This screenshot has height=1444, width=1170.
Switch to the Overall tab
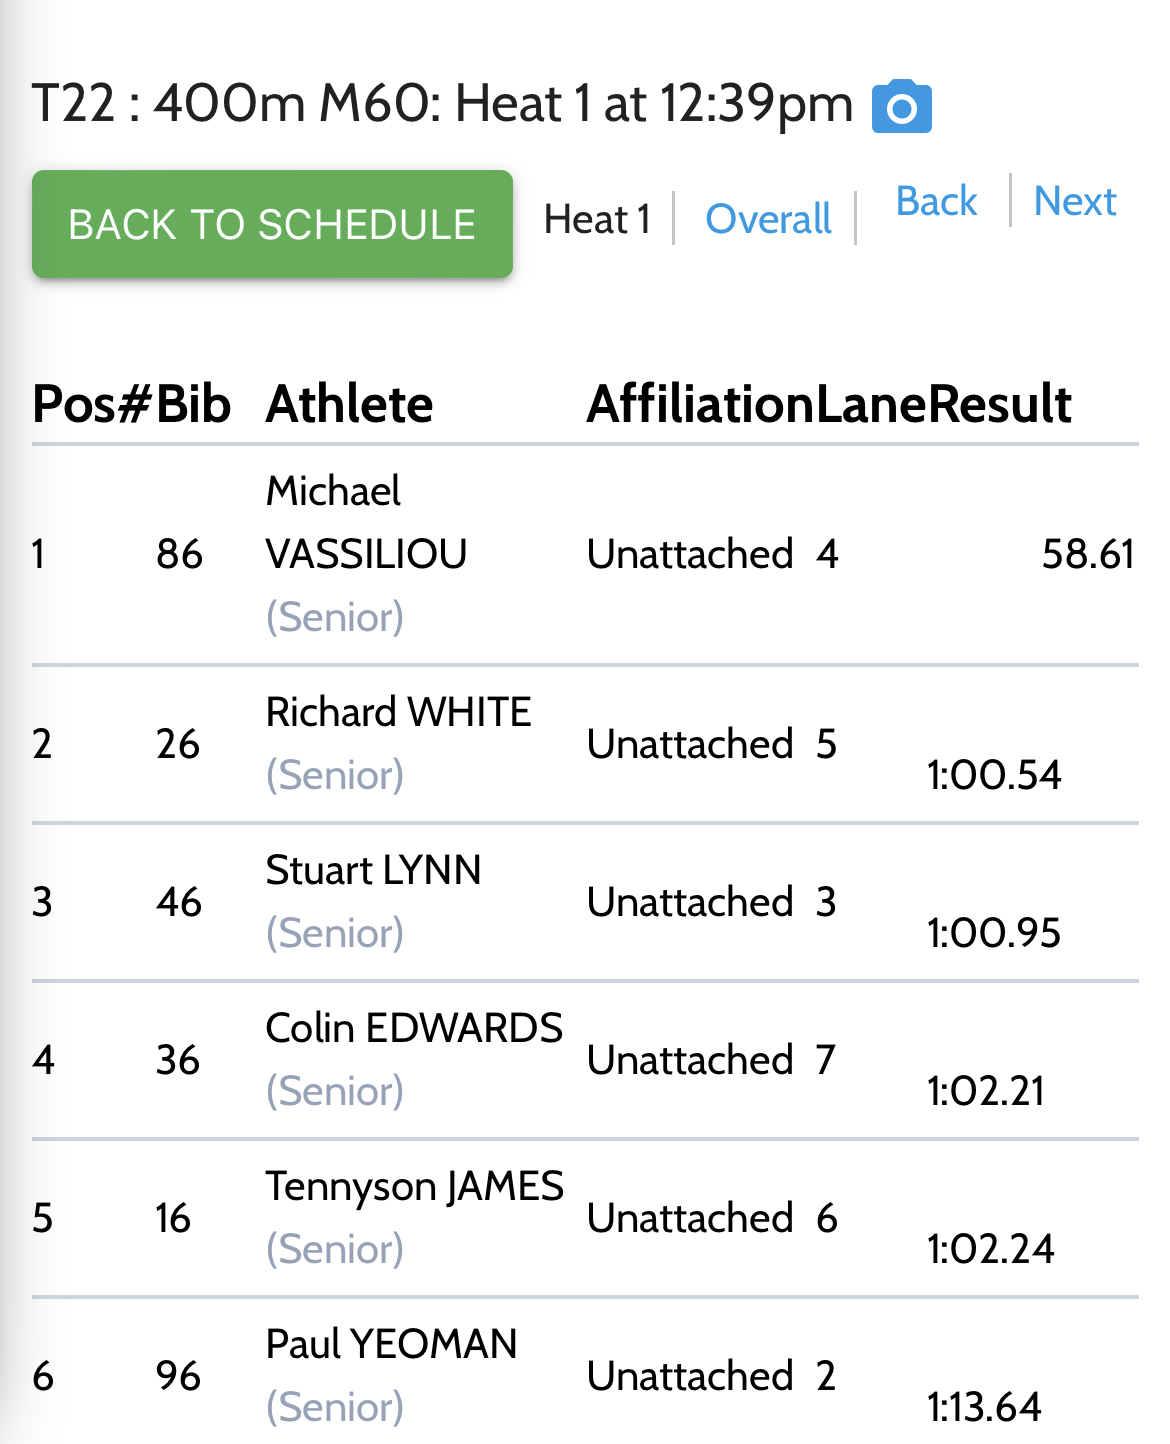click(x=768, y=219)
